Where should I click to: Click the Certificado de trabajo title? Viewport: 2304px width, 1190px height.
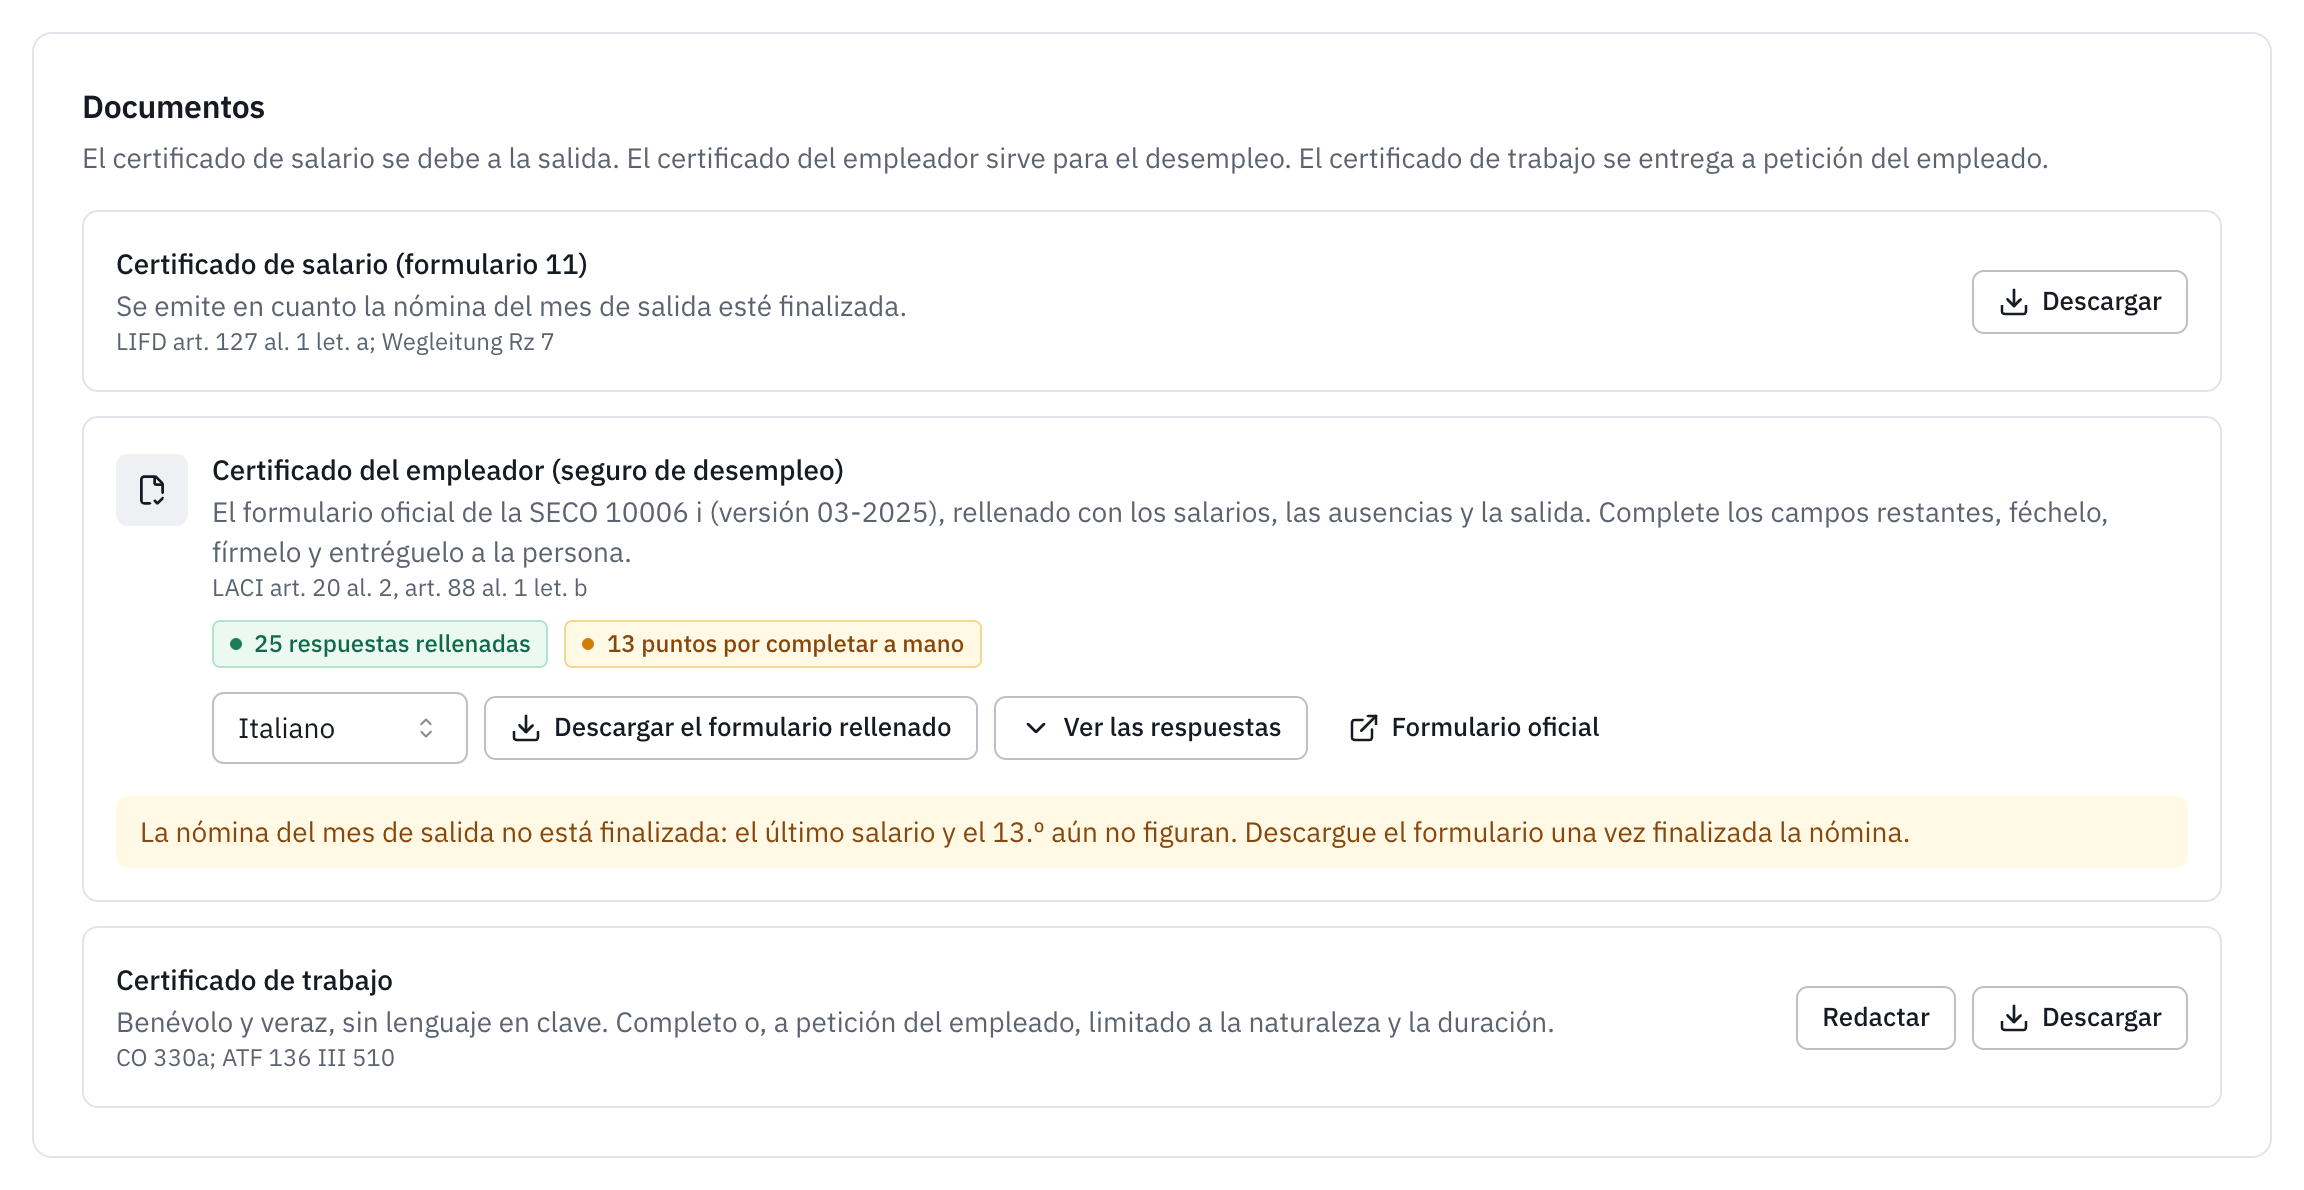coord(254,980)
